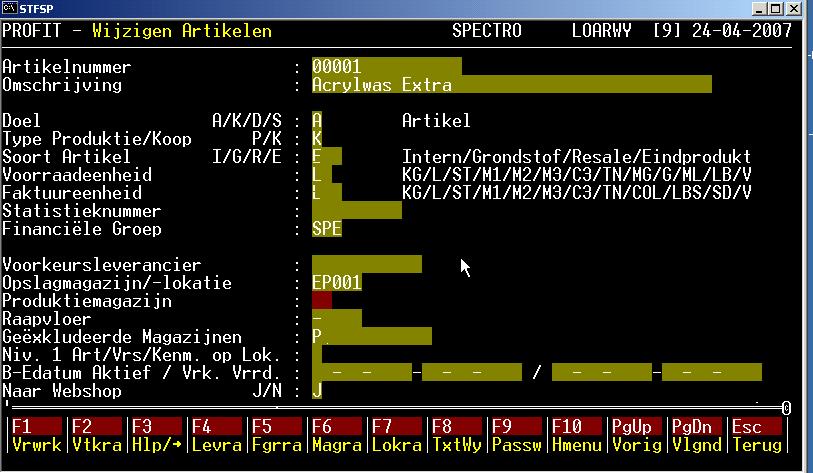Select the Raapvloer input field
Viewport: 813px width, 473px height.
pos(337,318)
